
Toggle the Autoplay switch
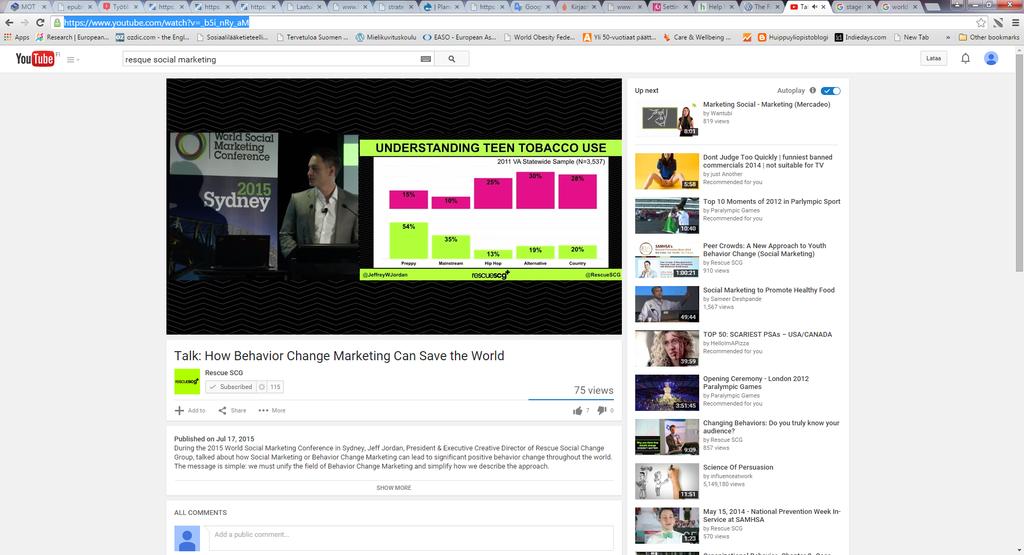831,91
